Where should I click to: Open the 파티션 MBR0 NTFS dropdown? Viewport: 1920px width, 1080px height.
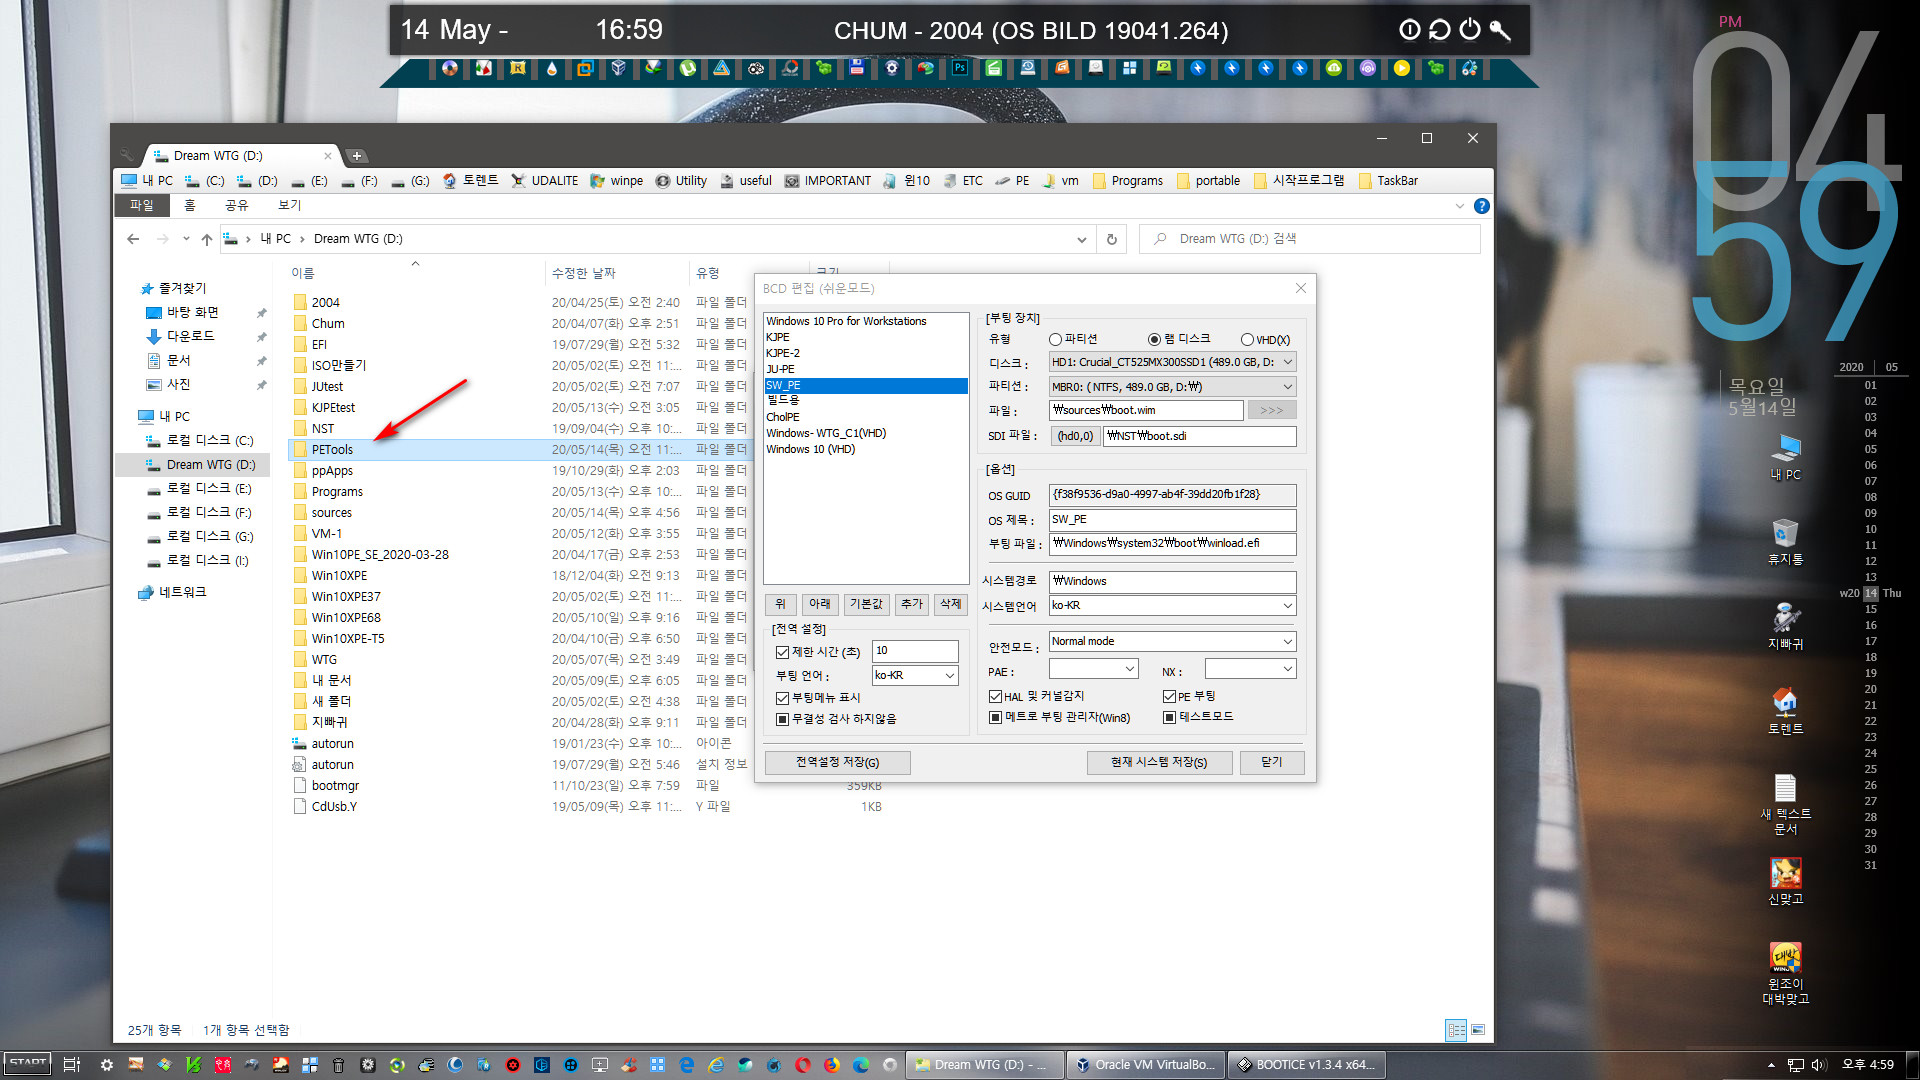[x=1172, y=387]
